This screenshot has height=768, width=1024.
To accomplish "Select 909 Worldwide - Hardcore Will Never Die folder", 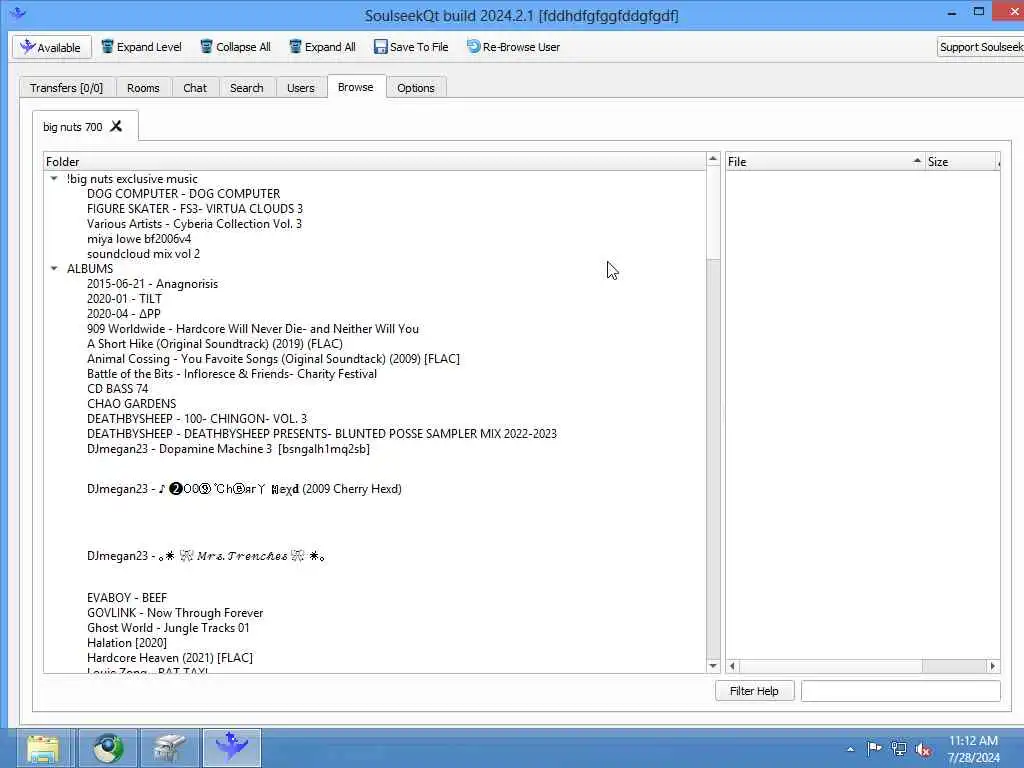I will click(x=253, y=329).
